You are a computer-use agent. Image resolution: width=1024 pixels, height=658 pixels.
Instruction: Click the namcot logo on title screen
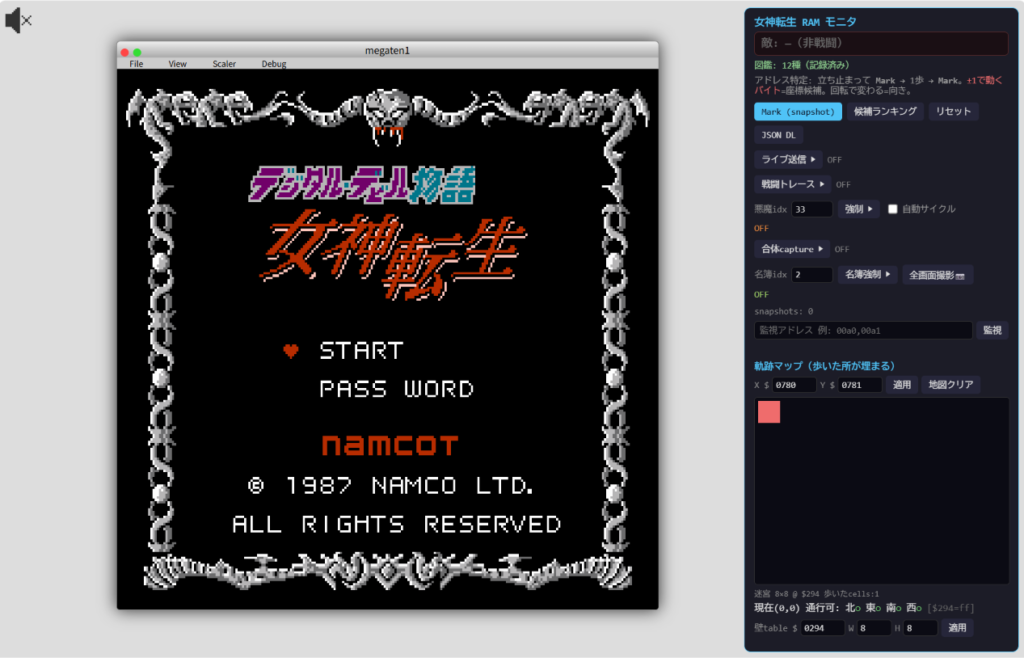click(390, 445)
